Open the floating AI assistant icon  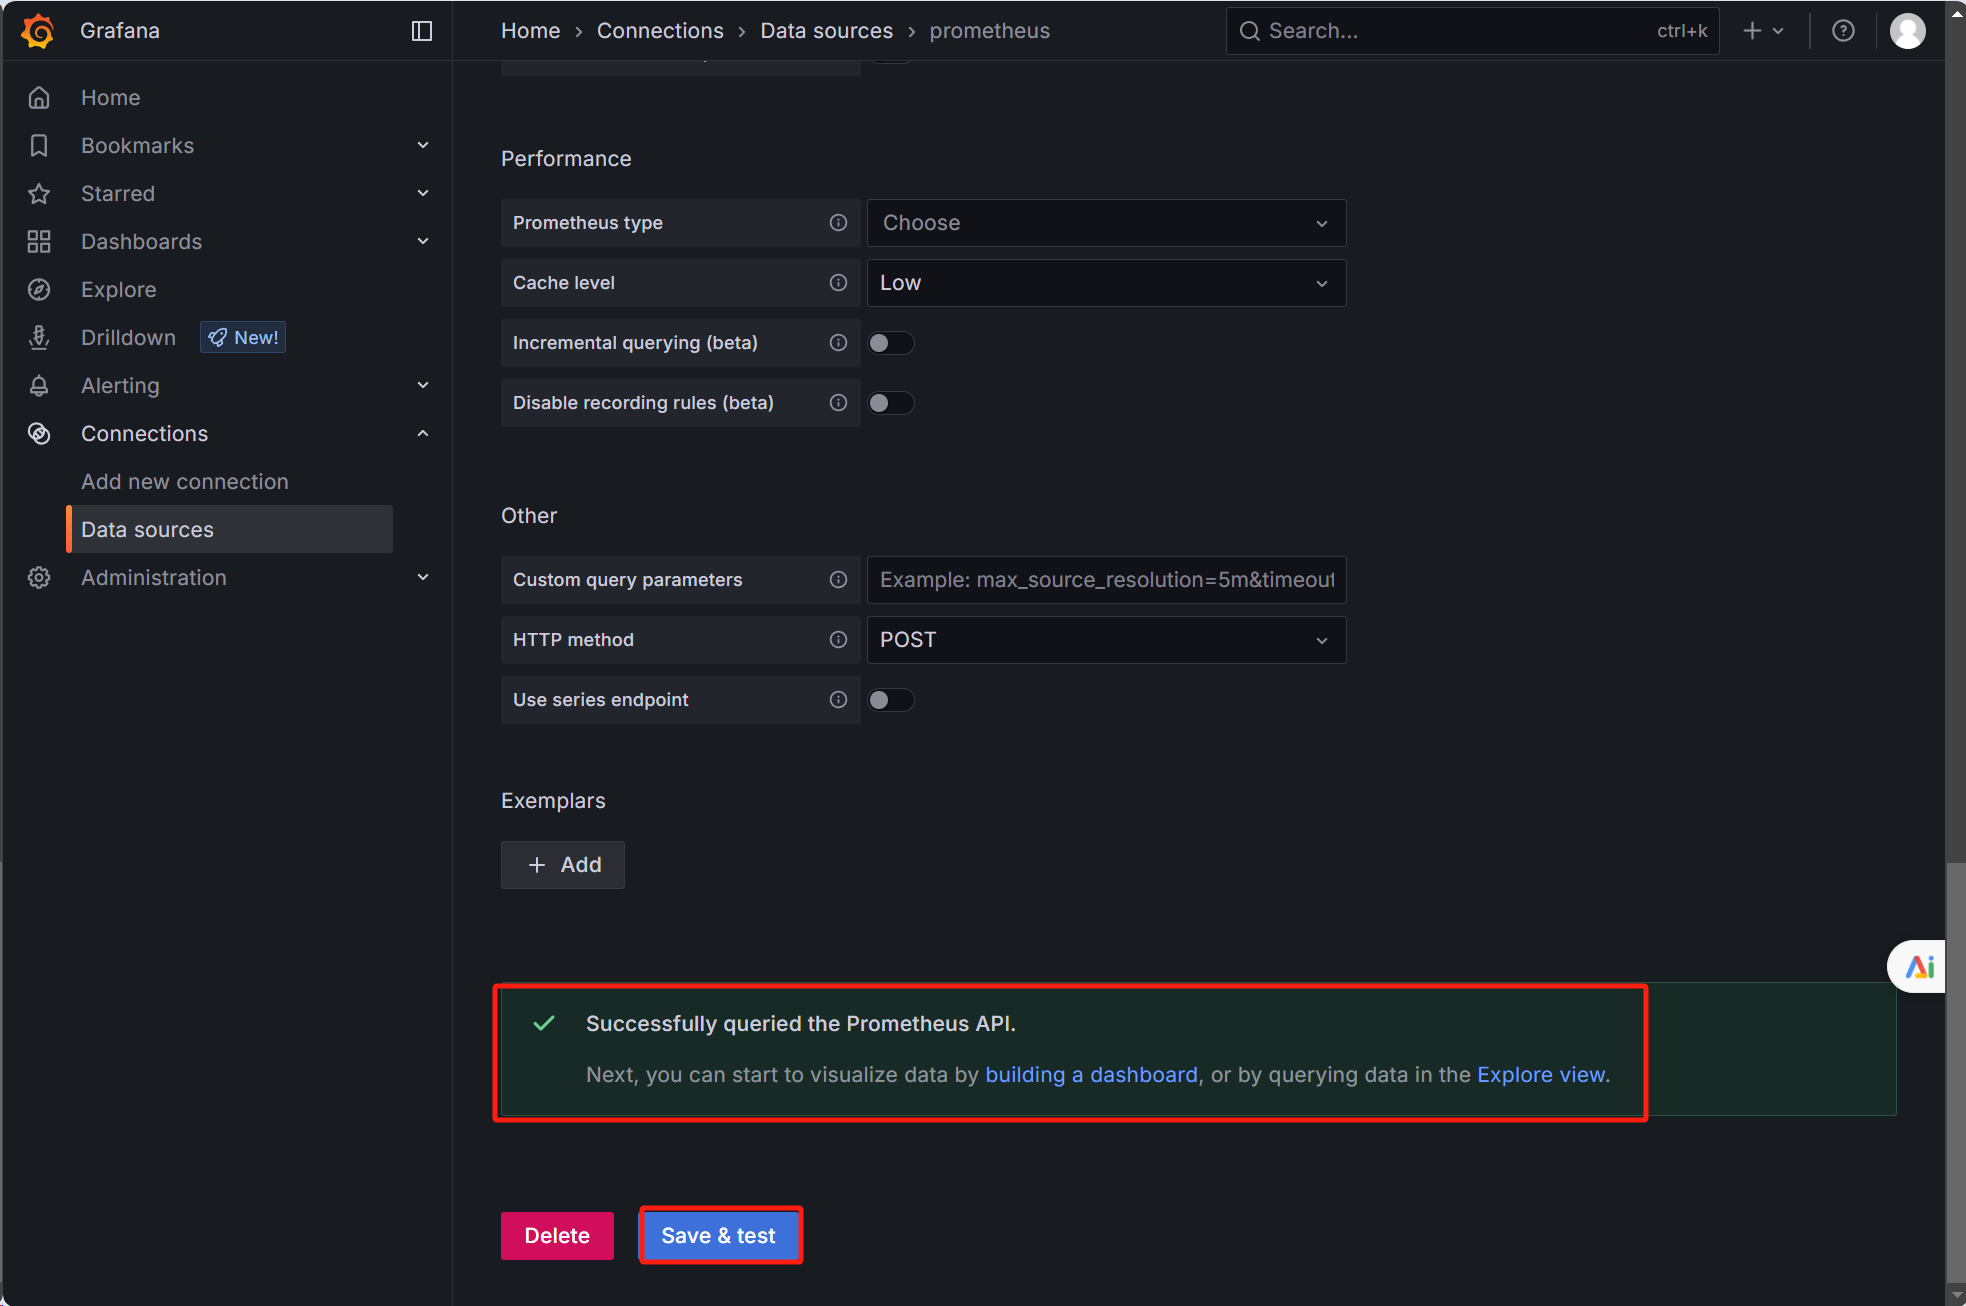coord(1919,966)
